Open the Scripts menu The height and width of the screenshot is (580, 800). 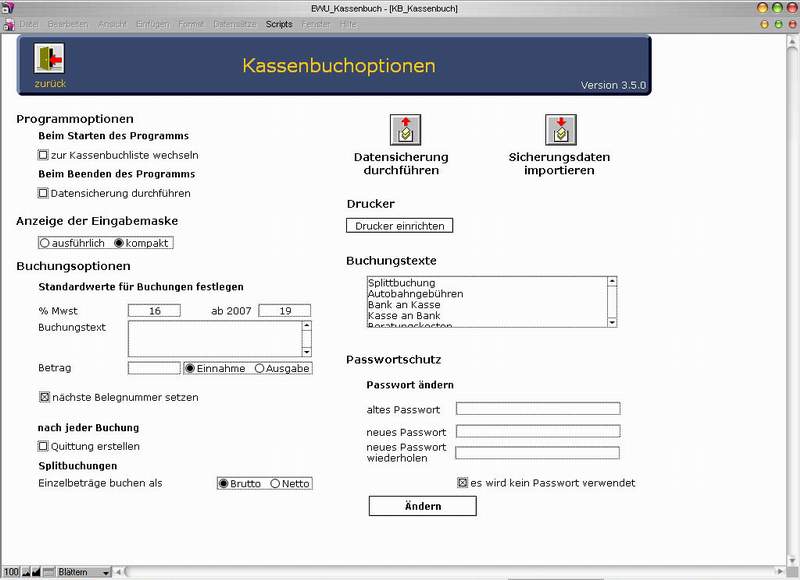click(x=279, y=24)
